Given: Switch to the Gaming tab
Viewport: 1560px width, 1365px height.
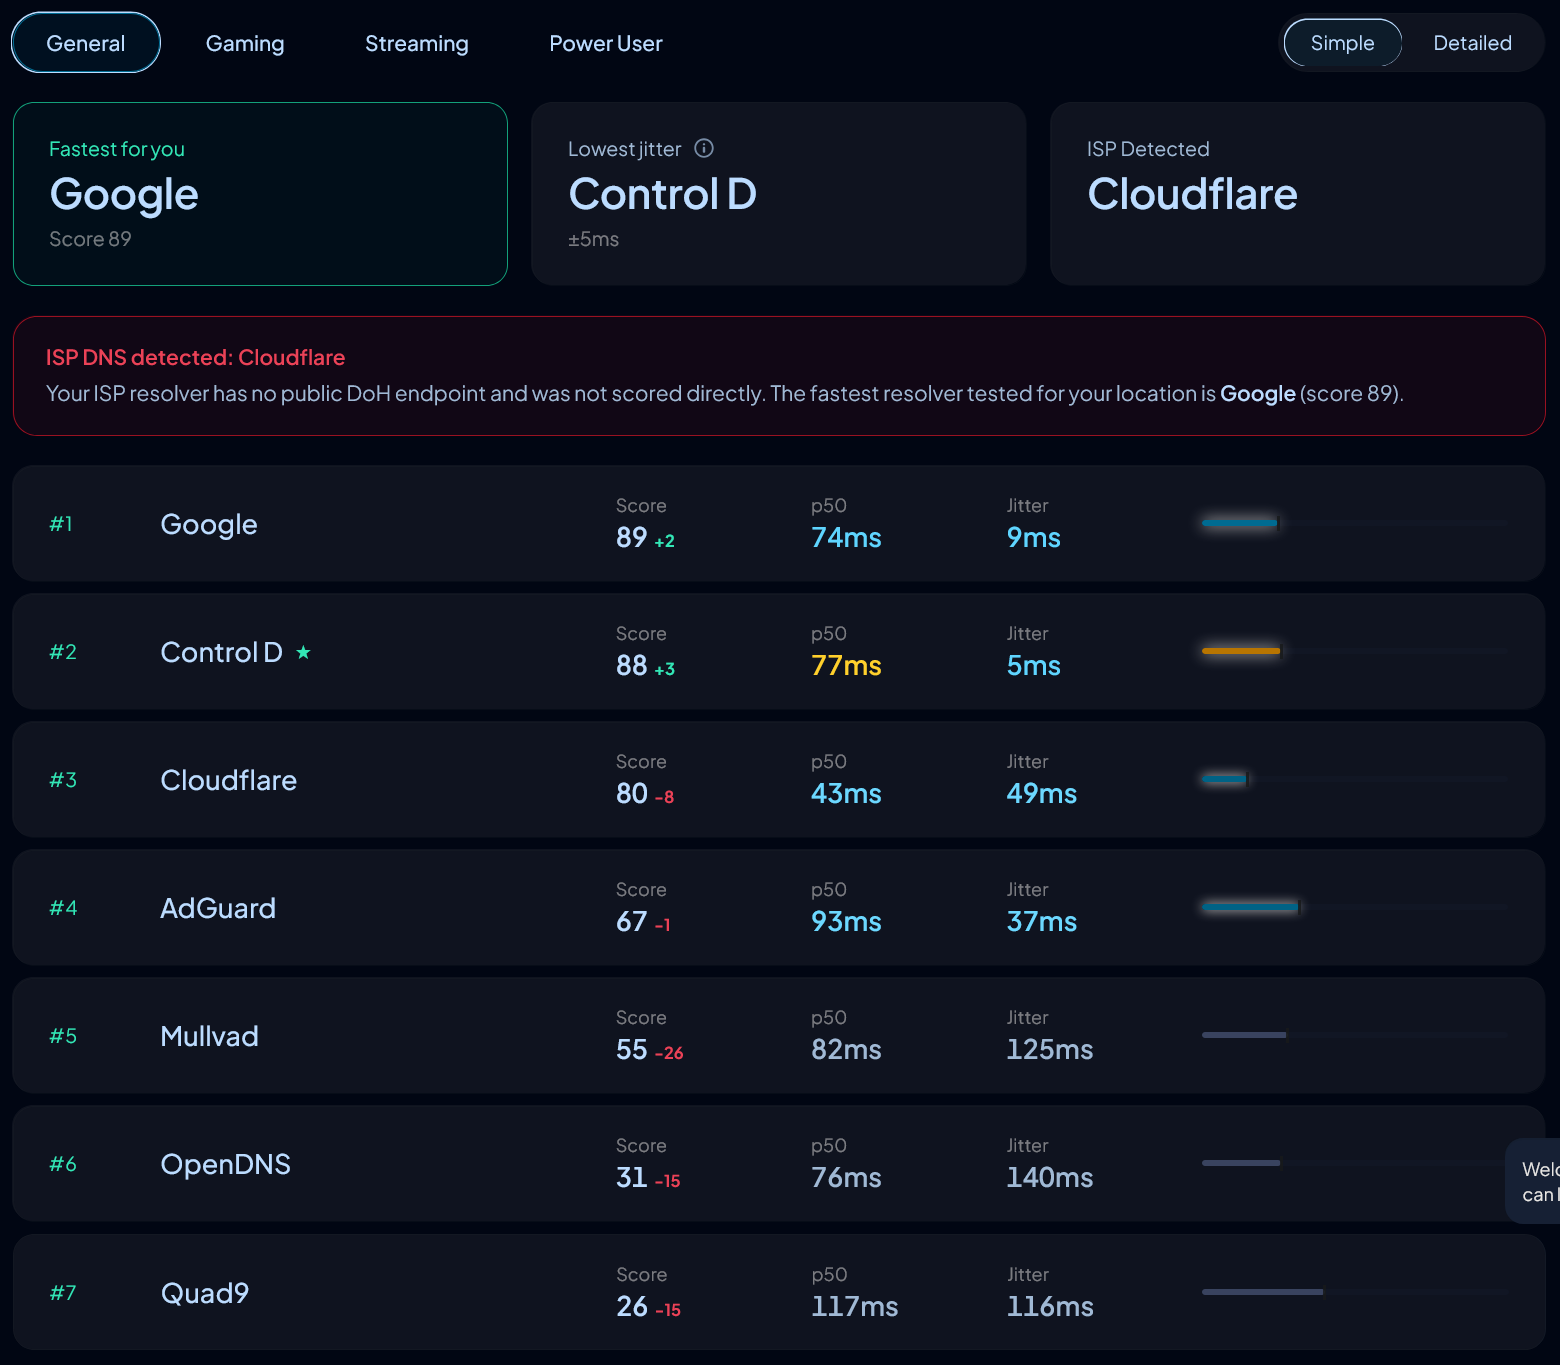Looking at the screenshot, I should coord(245,43).
